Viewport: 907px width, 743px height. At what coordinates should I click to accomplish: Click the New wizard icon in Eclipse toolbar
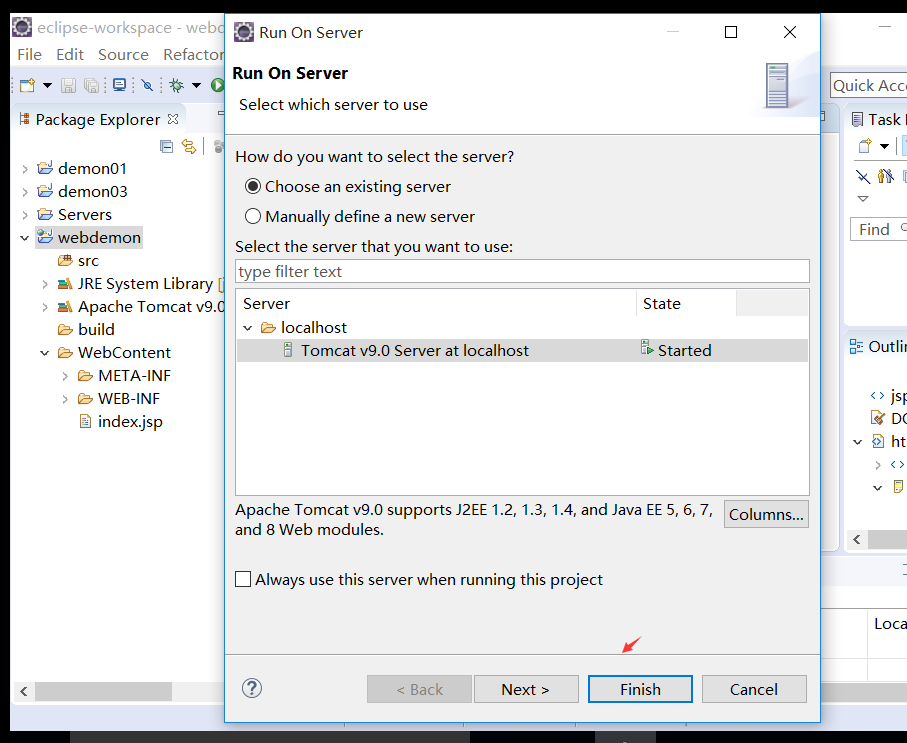(27, 86)
